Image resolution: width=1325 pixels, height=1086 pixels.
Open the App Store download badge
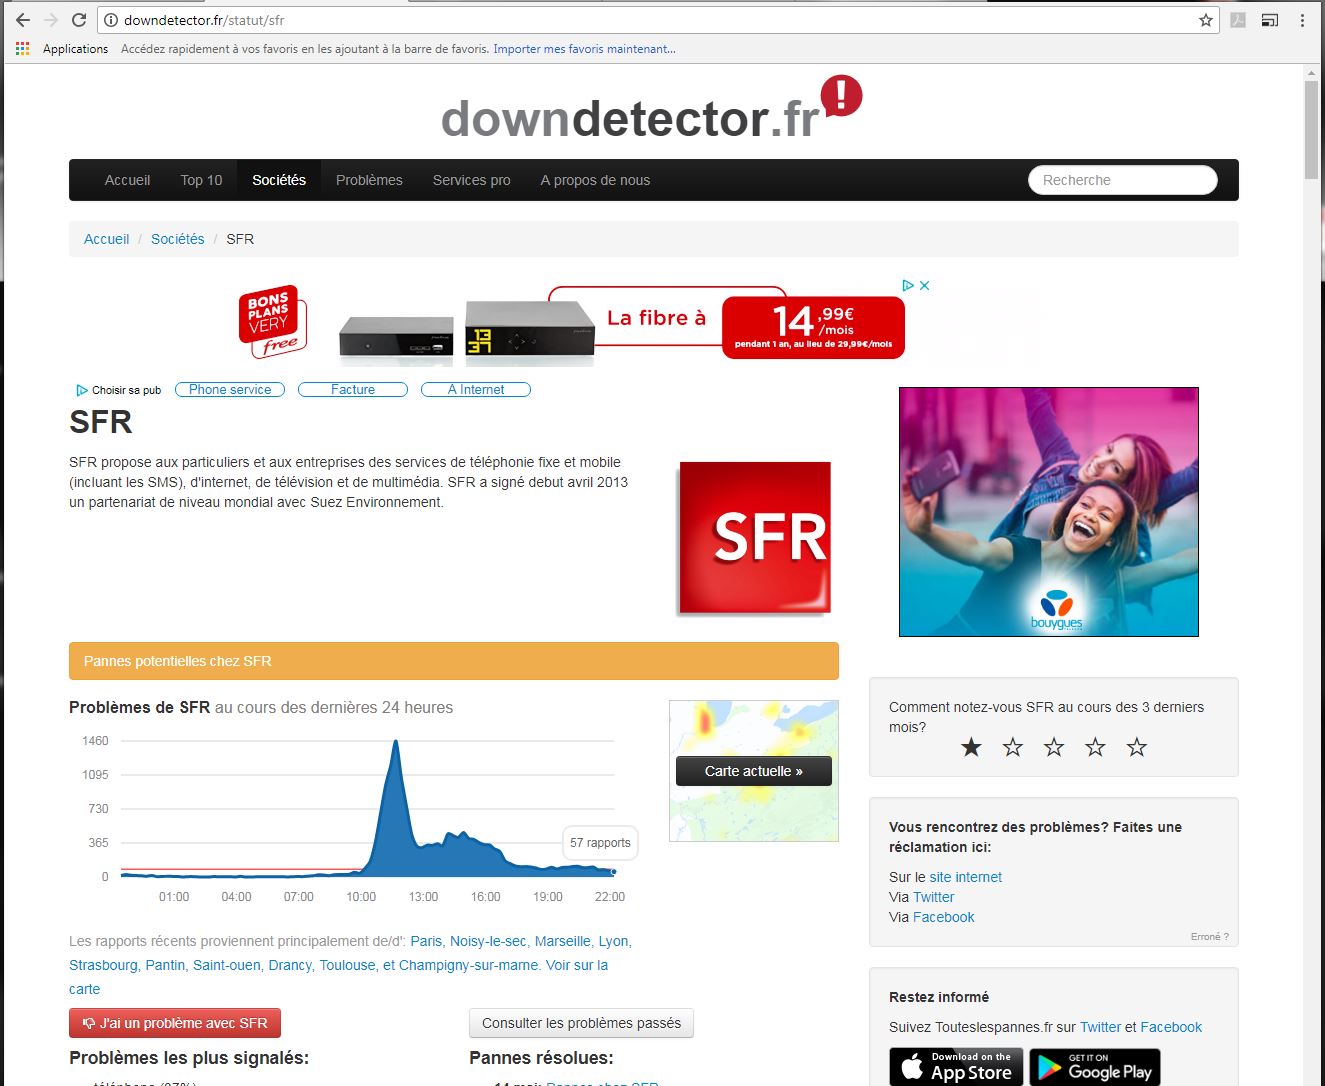coord(956,1067)
